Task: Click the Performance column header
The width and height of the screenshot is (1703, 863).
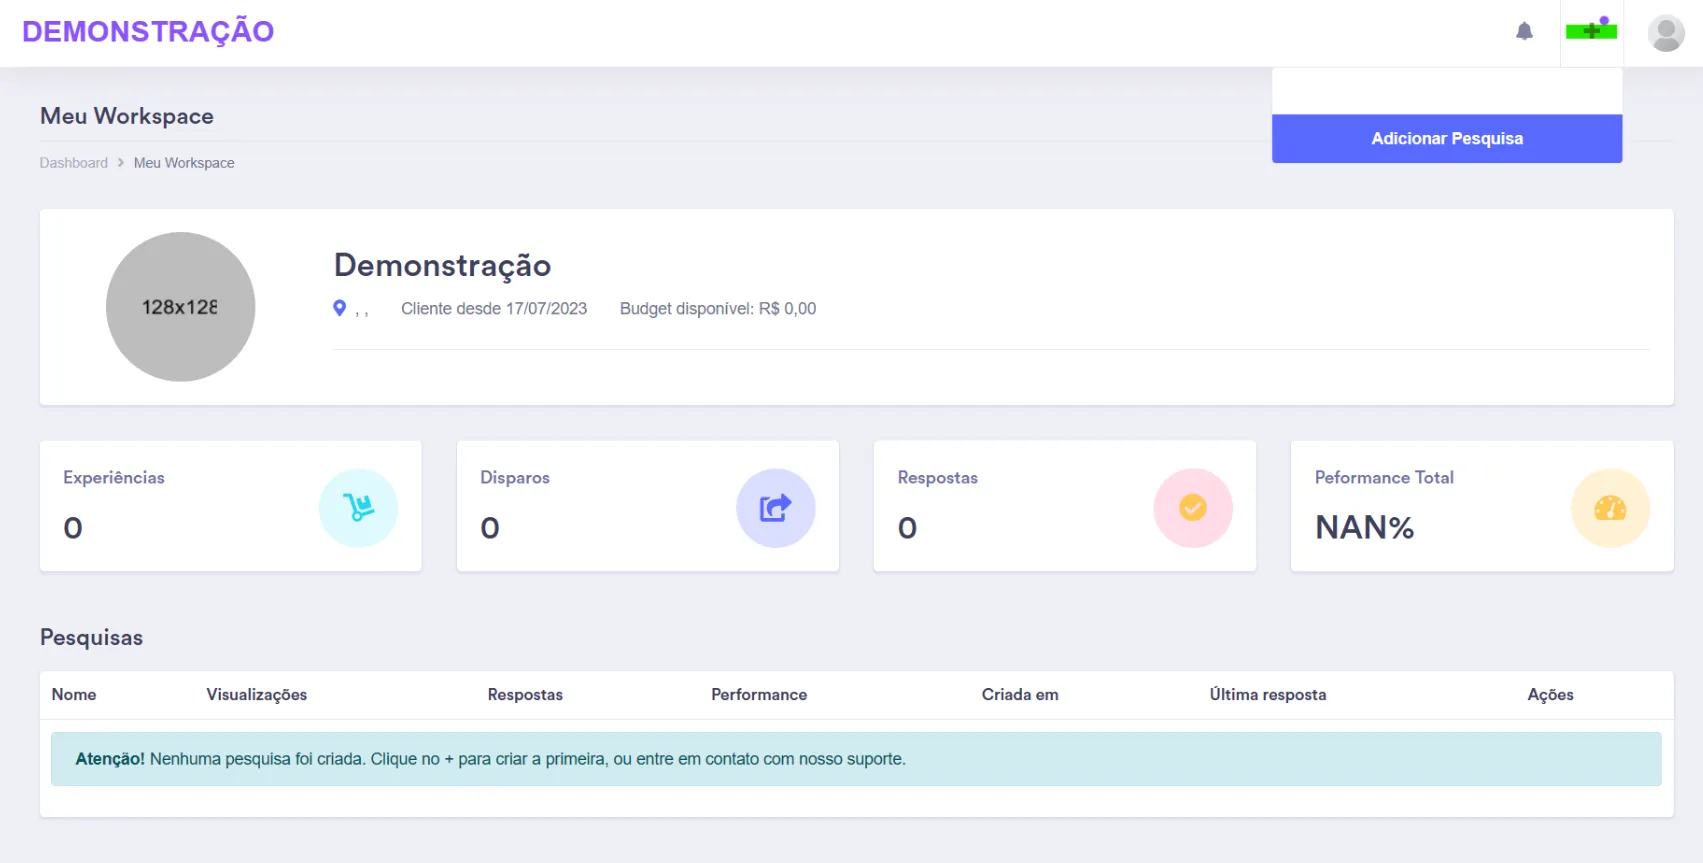Action: pos(759,695)
